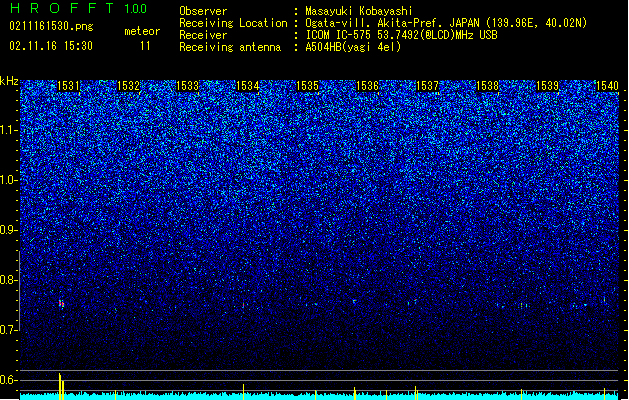Click the yellow intensity spike at 1534
The width and height of the screenshot is (629, 400).
tap(243, 392)
